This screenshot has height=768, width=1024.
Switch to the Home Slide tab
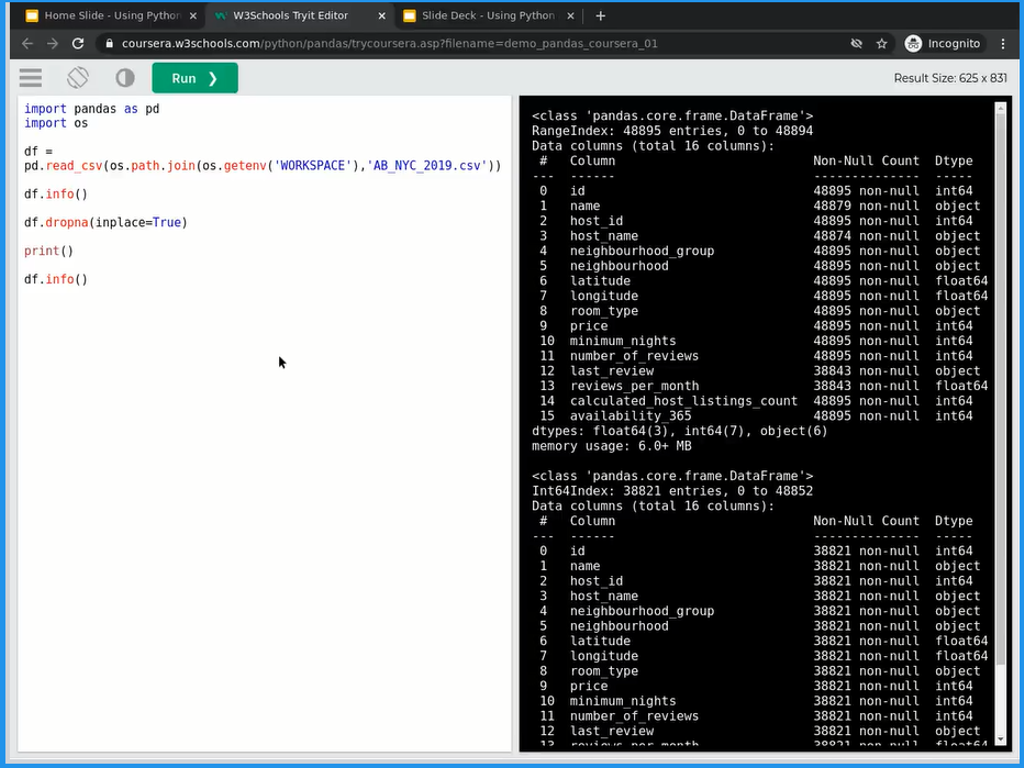pos(110,16)
